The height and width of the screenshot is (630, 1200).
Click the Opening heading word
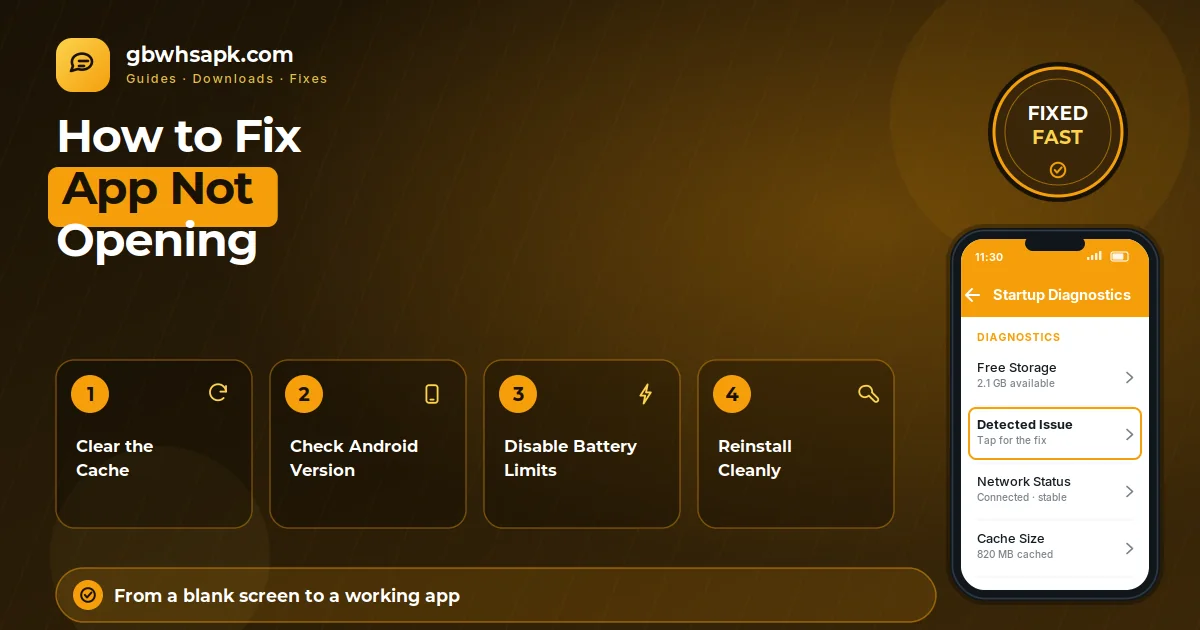[157, 241]
